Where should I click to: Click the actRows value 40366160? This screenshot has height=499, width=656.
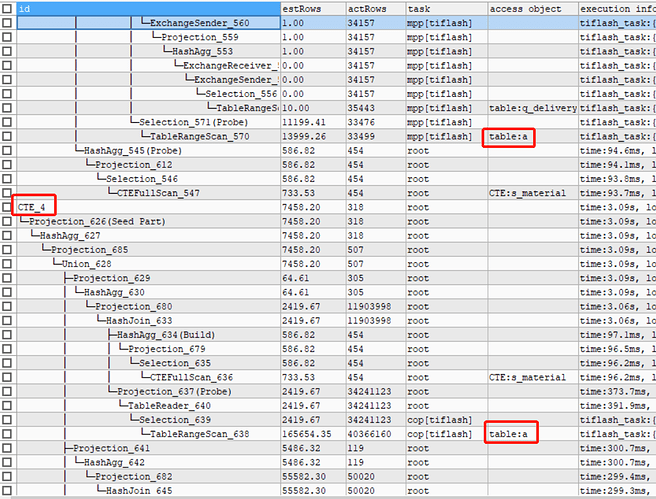coord(369,434)
